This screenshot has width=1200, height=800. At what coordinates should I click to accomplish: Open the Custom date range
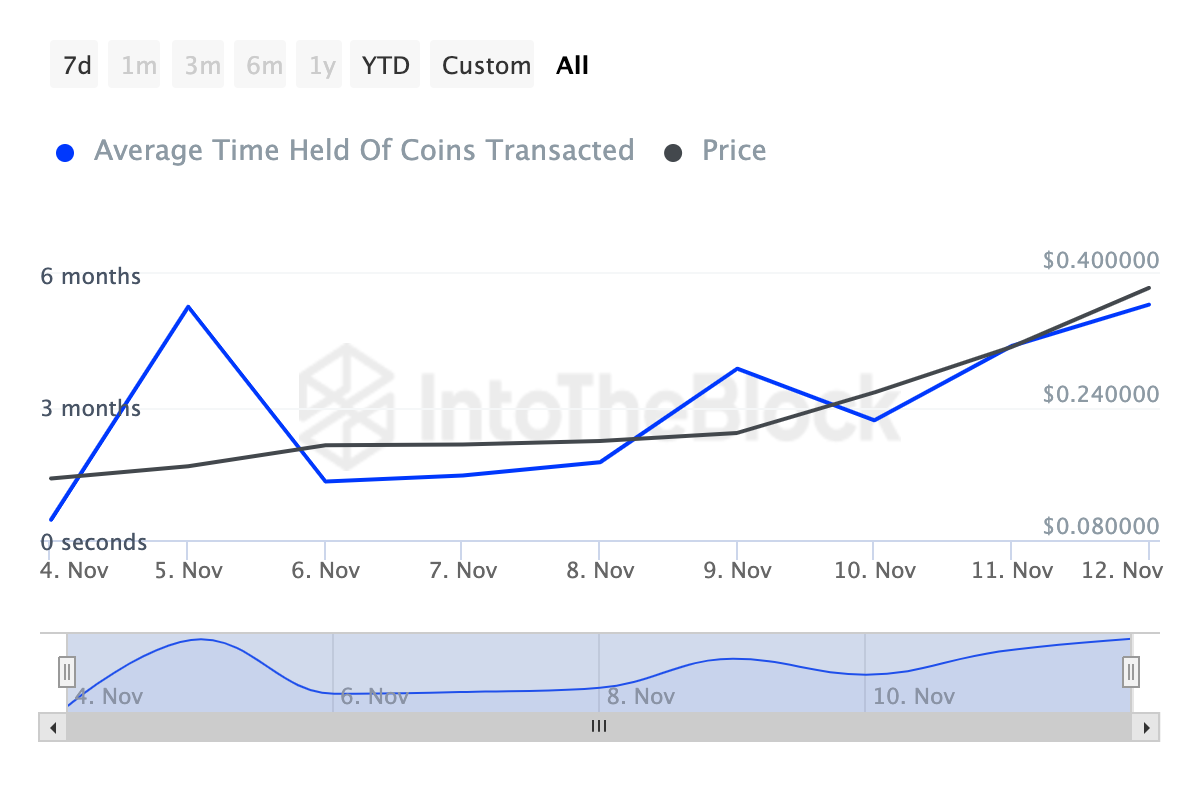[x=486, y=66]
